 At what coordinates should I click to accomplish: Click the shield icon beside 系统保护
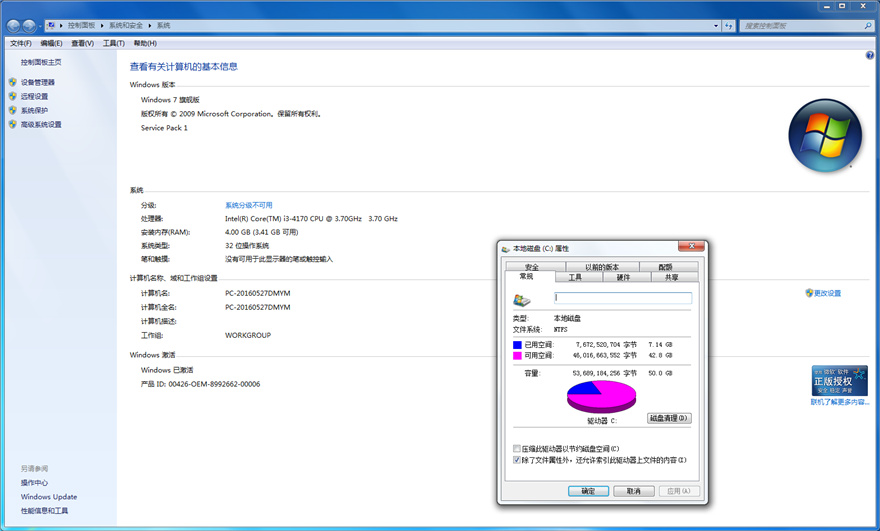pos(12,110)
